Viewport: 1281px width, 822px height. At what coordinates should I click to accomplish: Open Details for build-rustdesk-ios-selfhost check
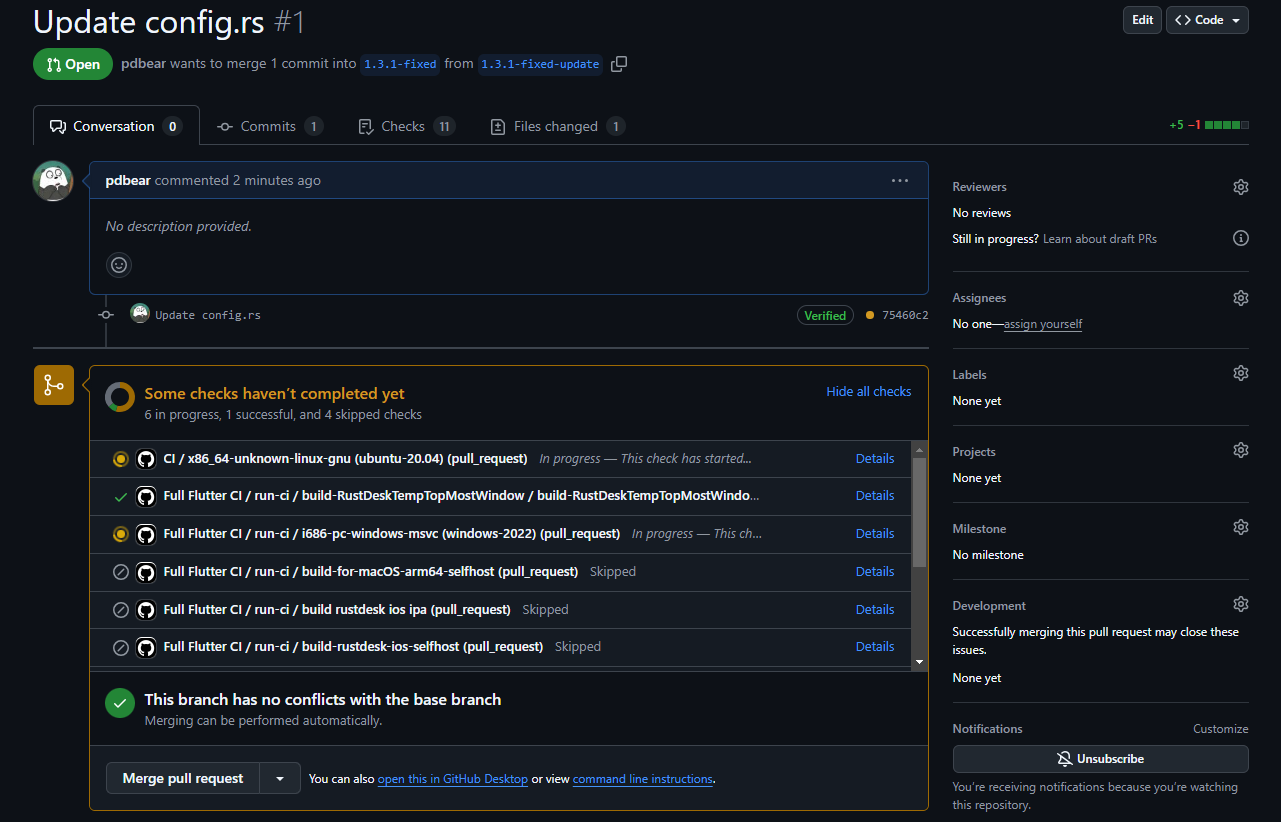tap(875, 647)
